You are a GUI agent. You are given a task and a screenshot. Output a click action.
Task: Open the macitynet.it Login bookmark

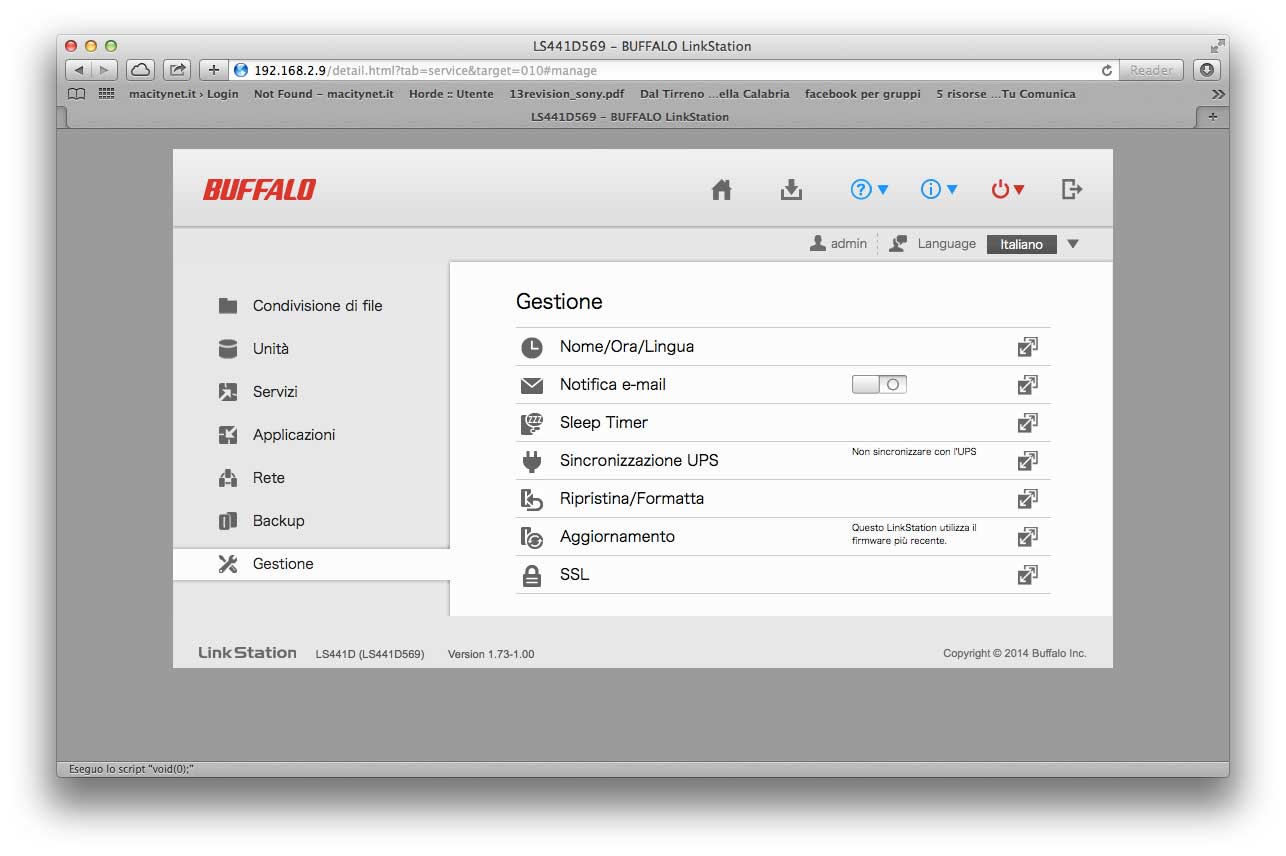184,94
